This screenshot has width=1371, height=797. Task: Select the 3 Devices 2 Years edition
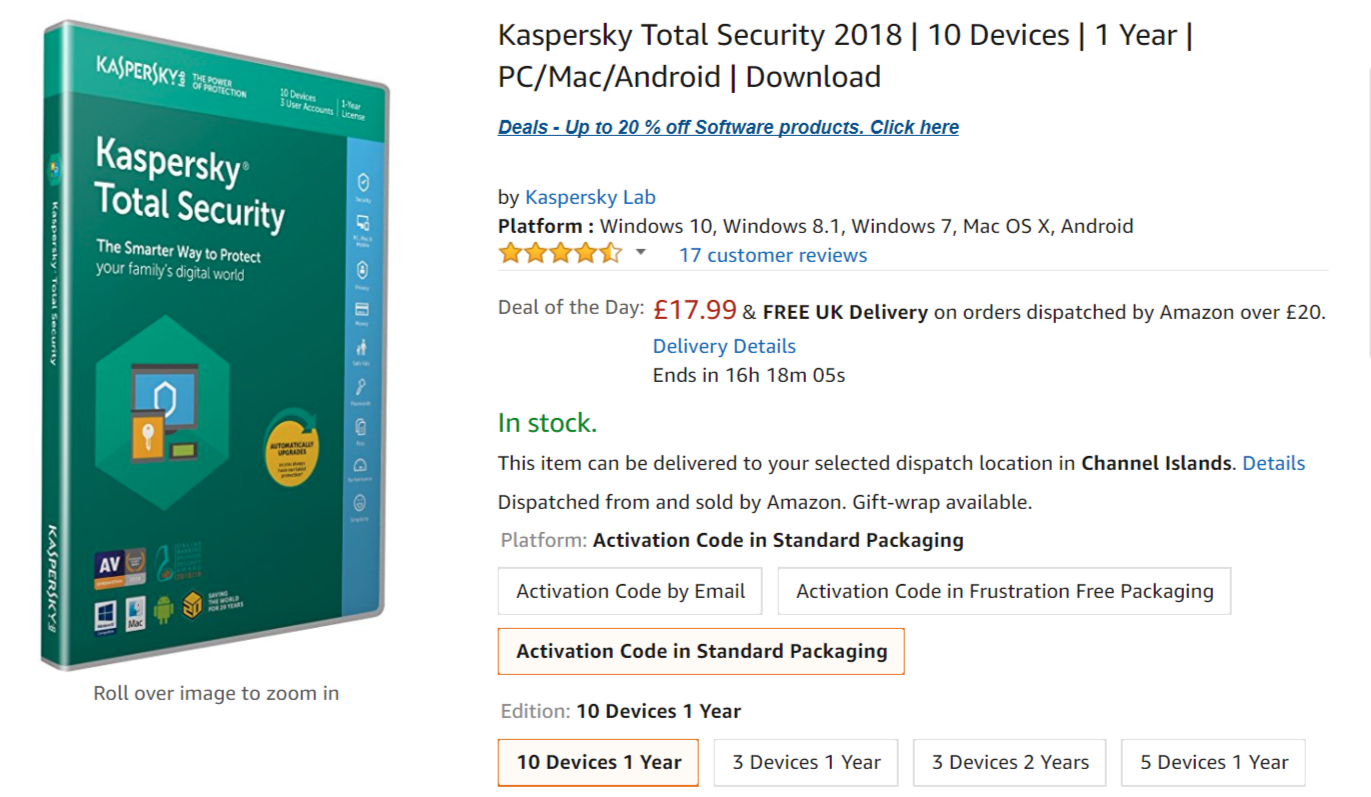point(1009,762)
